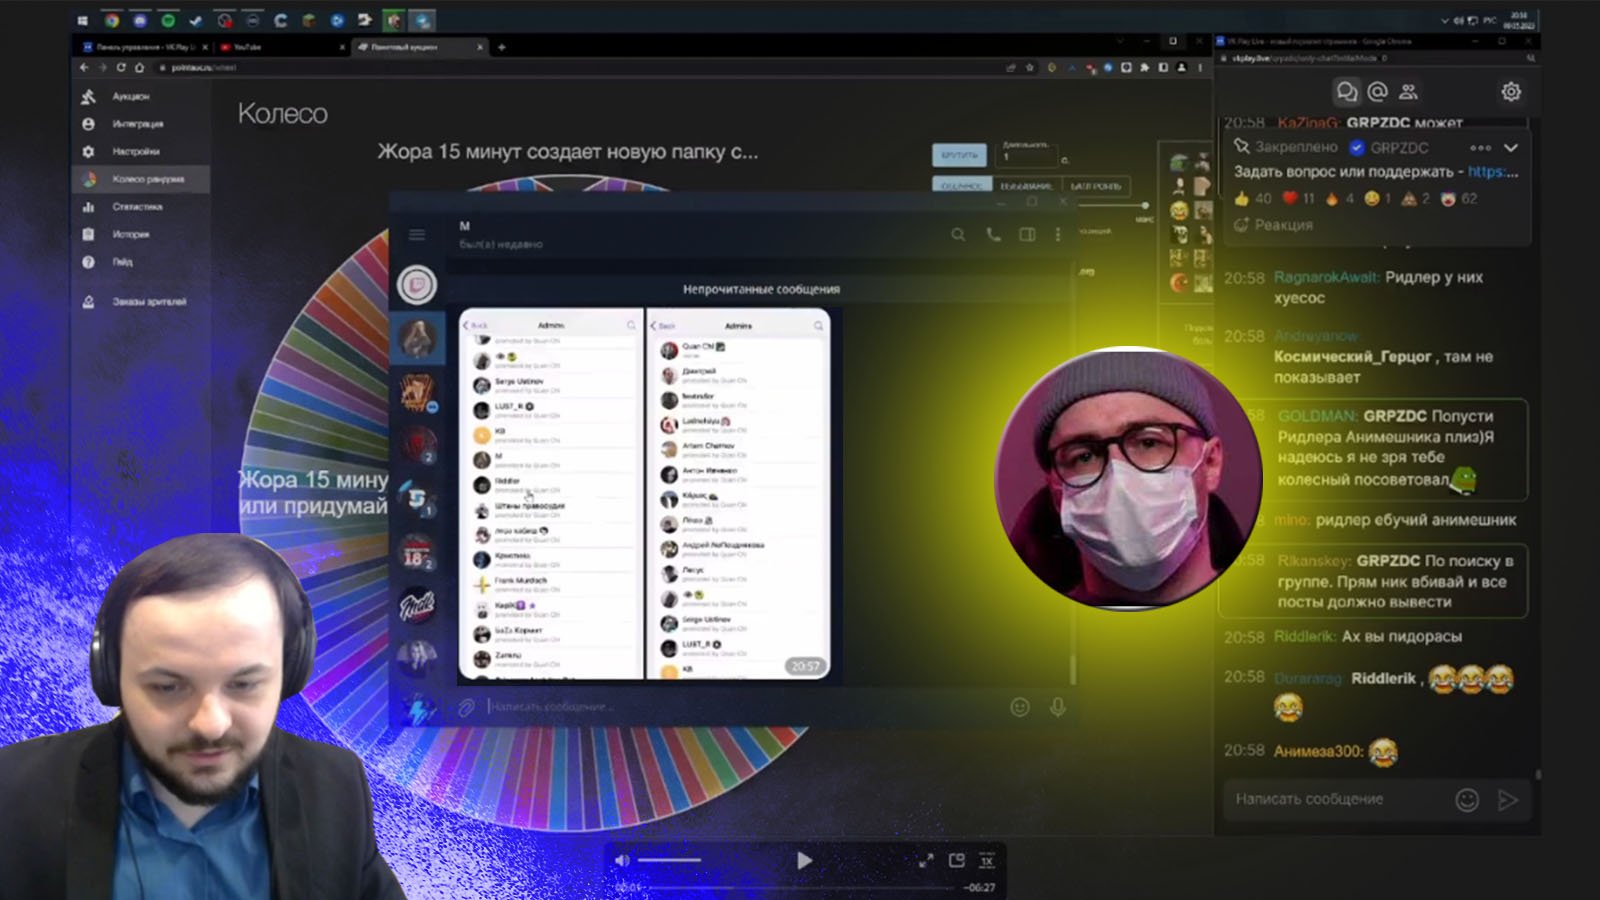This screenshot has height=900, width=1600.
Task: Toggle Telegram side panel icon
Action: pos(1027,235)
